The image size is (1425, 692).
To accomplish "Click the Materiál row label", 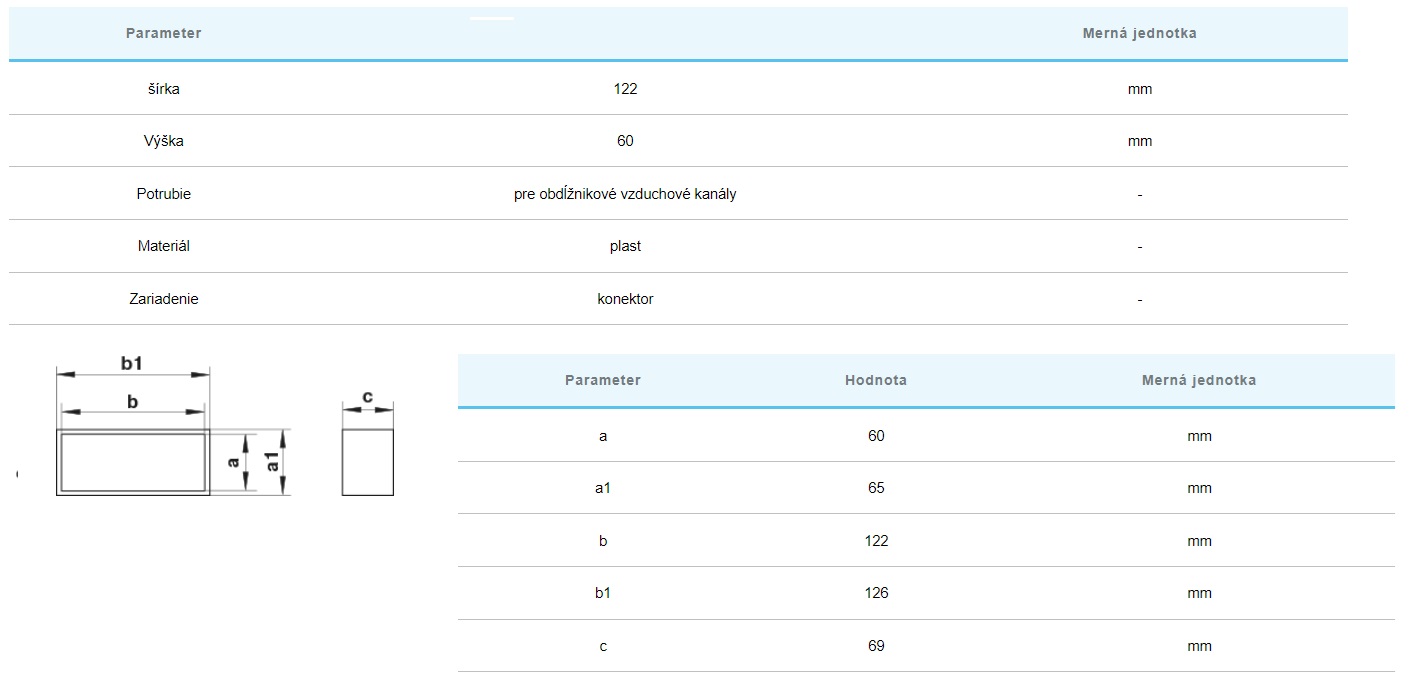I will (x=163, y=246).
